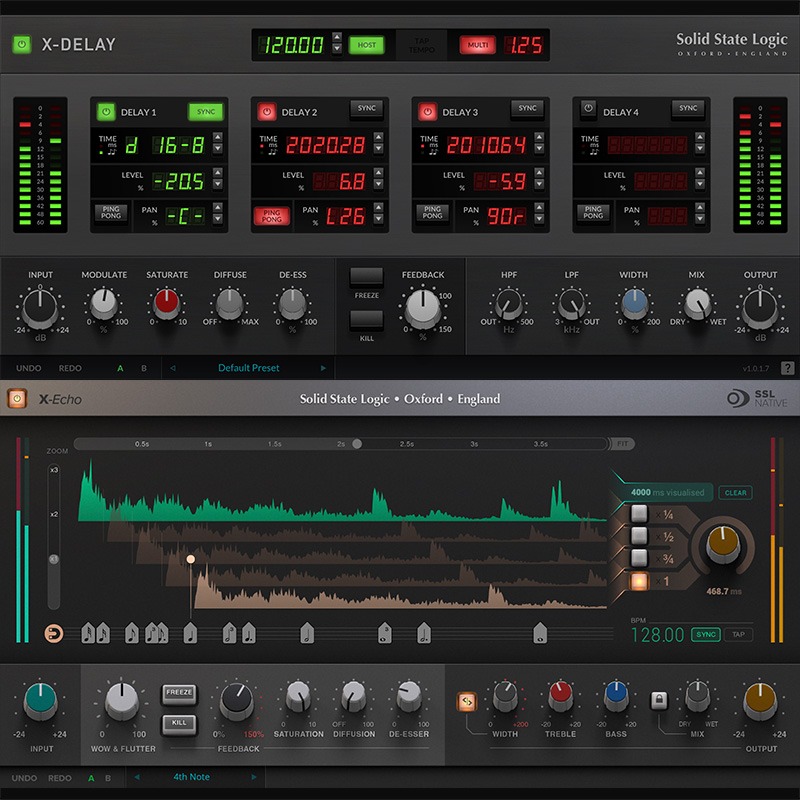800x800 pixels.
Task: Increase the X-Delay tempo with up arrow
Action: coord(337,37)
